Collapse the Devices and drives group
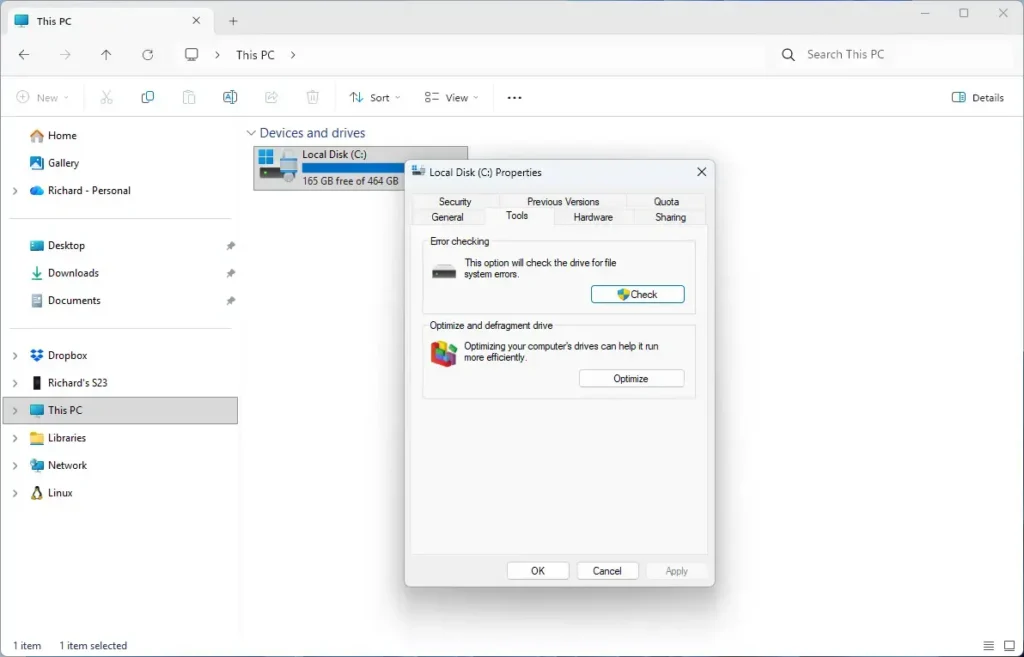The image size is (1024, 657). [x=250, y=133]
